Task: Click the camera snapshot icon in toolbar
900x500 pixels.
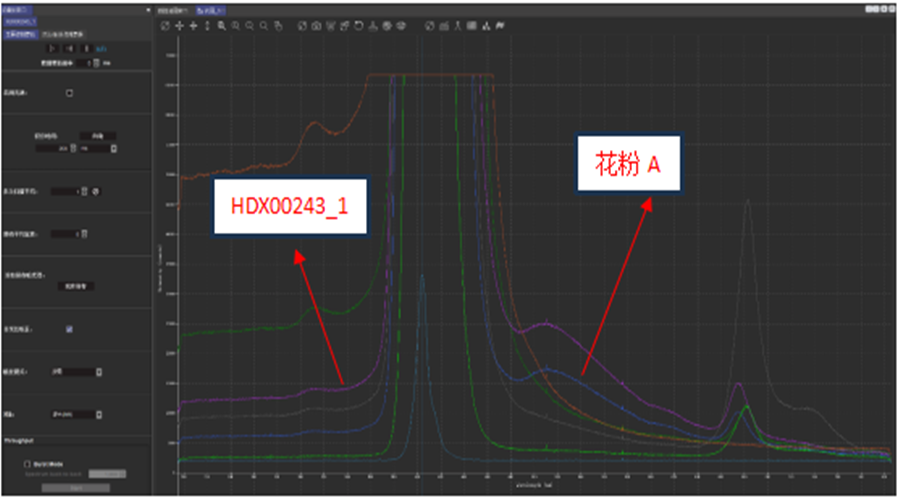Action: pyautogui.click(x=316, y=26)
